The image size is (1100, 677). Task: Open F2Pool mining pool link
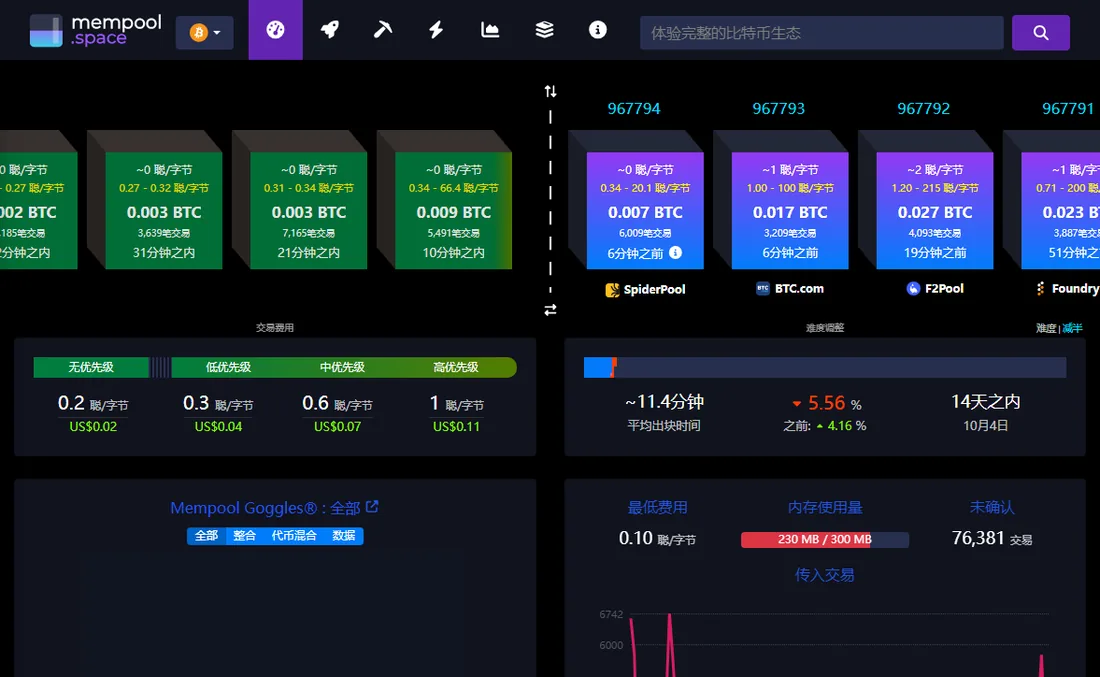pyautogui.click(x=935, y=288)
